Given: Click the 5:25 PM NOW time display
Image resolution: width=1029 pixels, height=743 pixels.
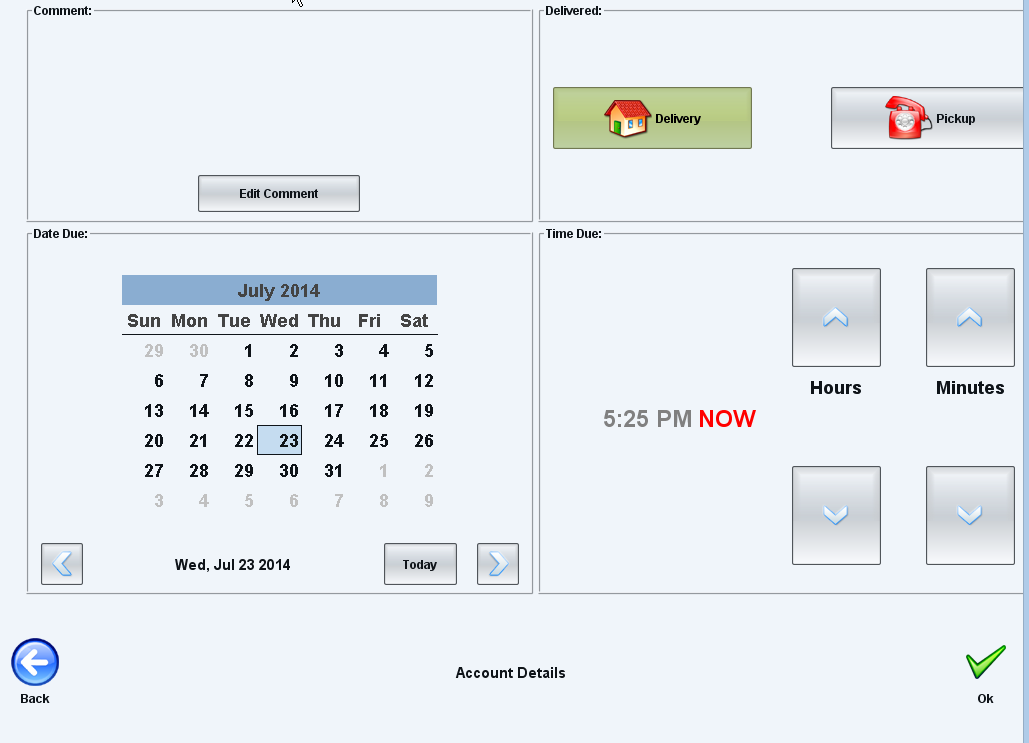Looking at the screenshot, I should click(x=679, y=419).
